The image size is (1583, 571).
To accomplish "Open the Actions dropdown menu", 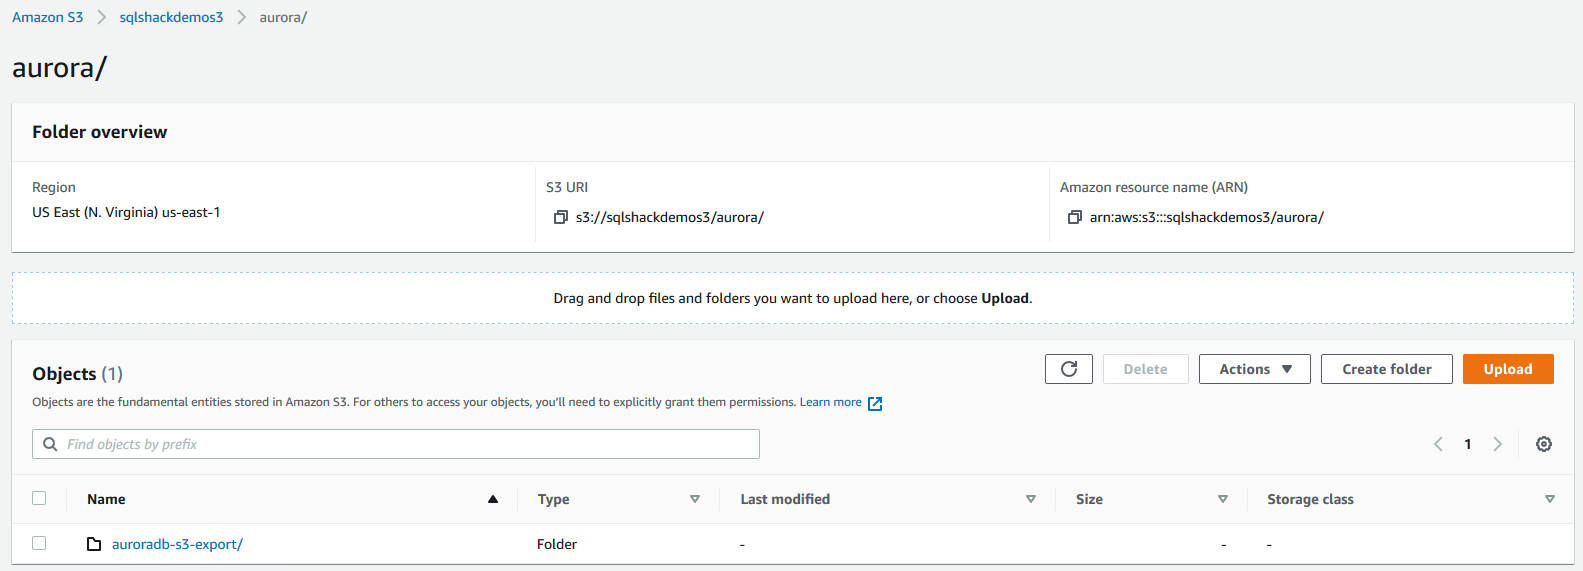I will [1254, 369].
